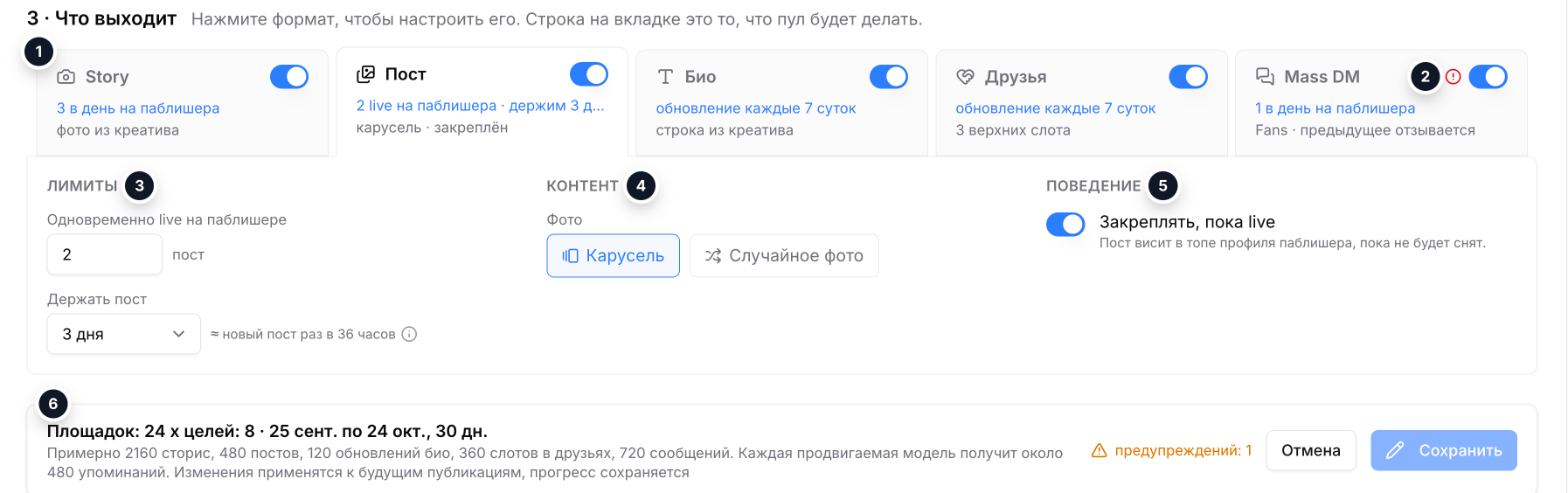Click the gallery icon next to Пост
This screenshot has width=1568, height=493.
366,74
